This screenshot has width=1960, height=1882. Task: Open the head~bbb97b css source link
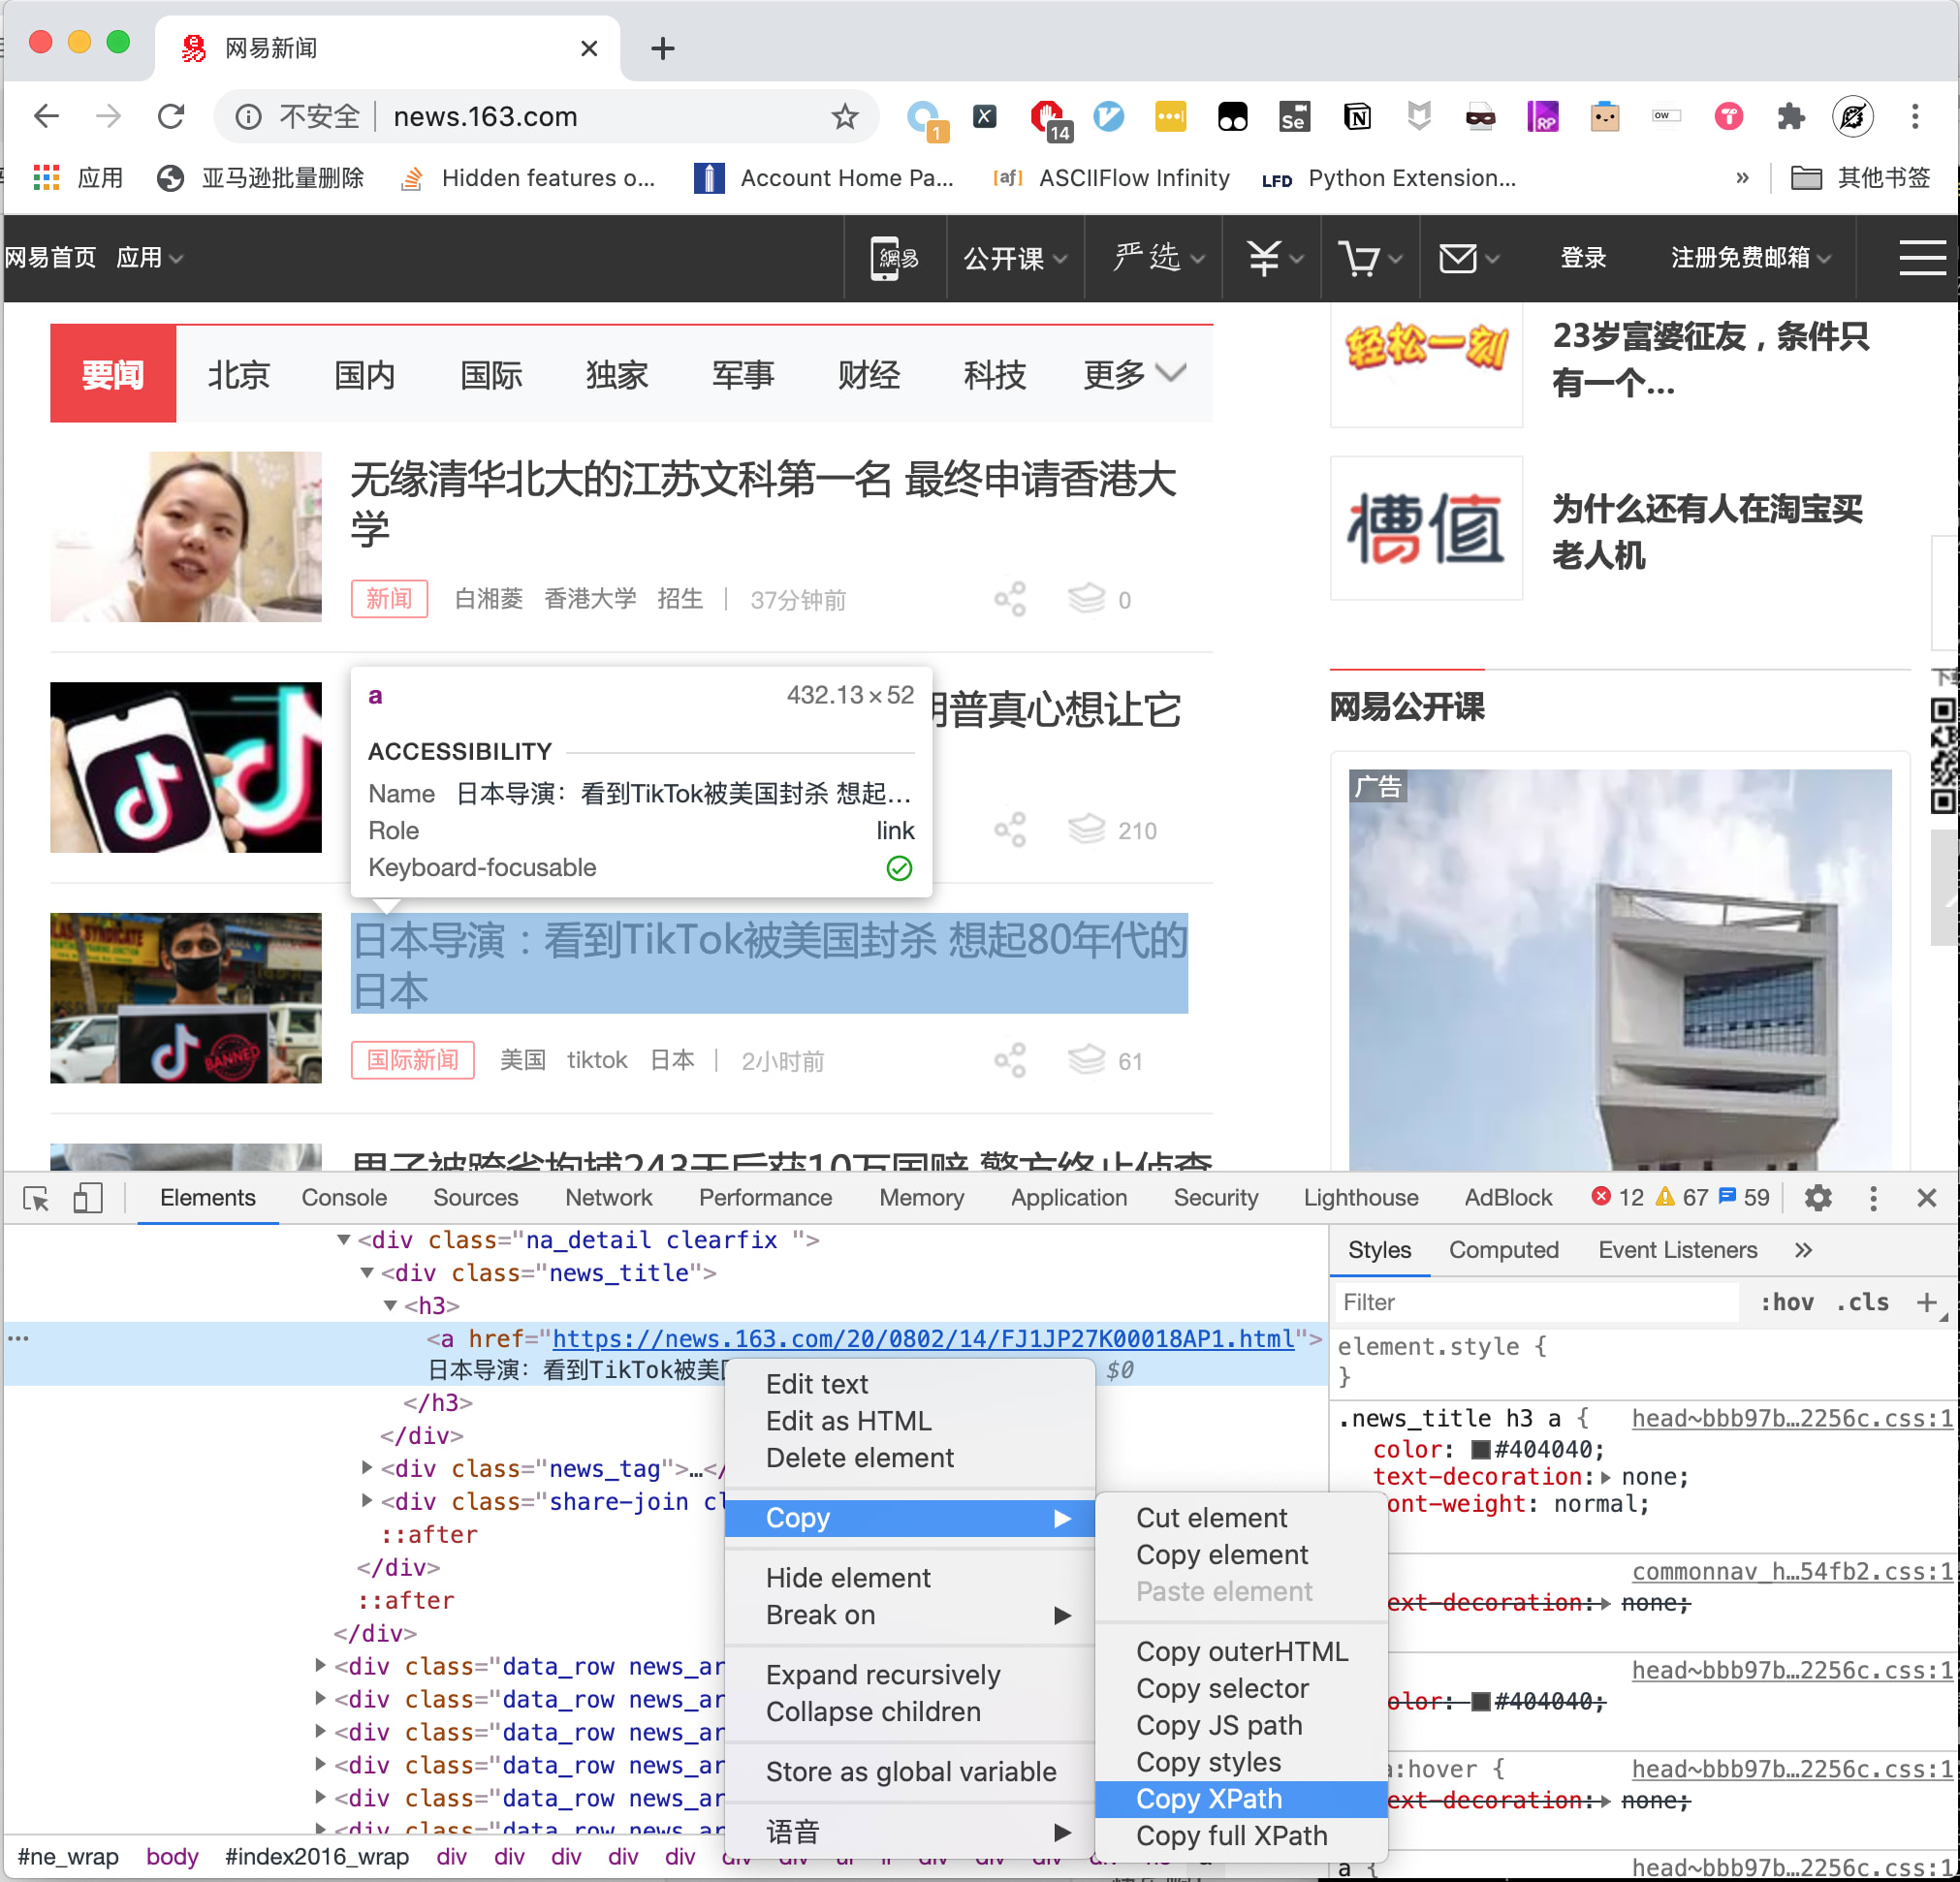1791,1418
